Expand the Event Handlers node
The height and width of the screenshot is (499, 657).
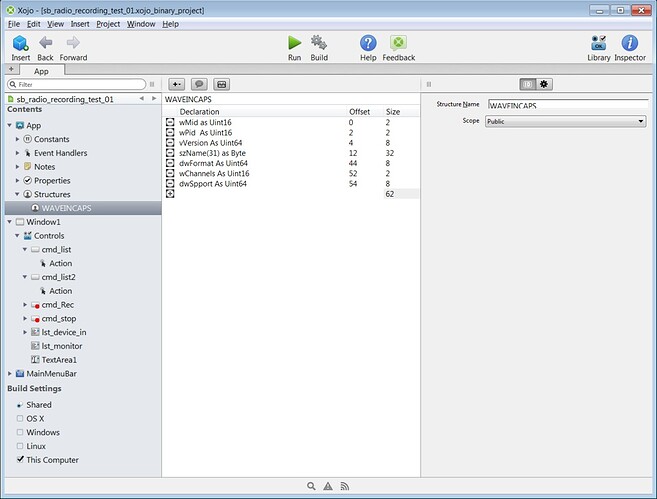(17, 153)
